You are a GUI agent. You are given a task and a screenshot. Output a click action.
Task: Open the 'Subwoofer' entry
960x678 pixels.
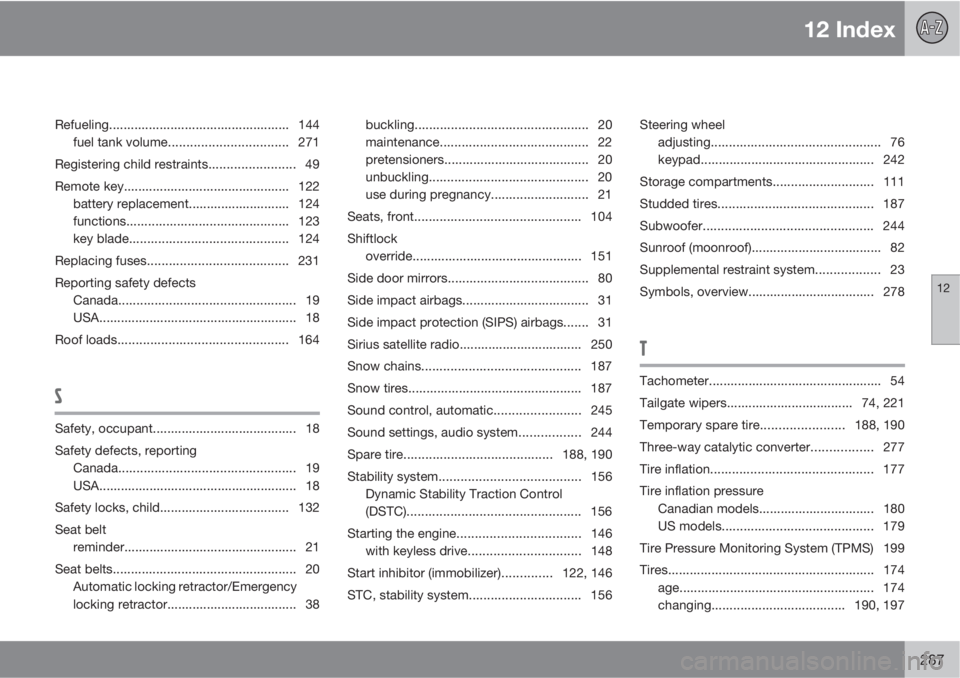point(772,226)
